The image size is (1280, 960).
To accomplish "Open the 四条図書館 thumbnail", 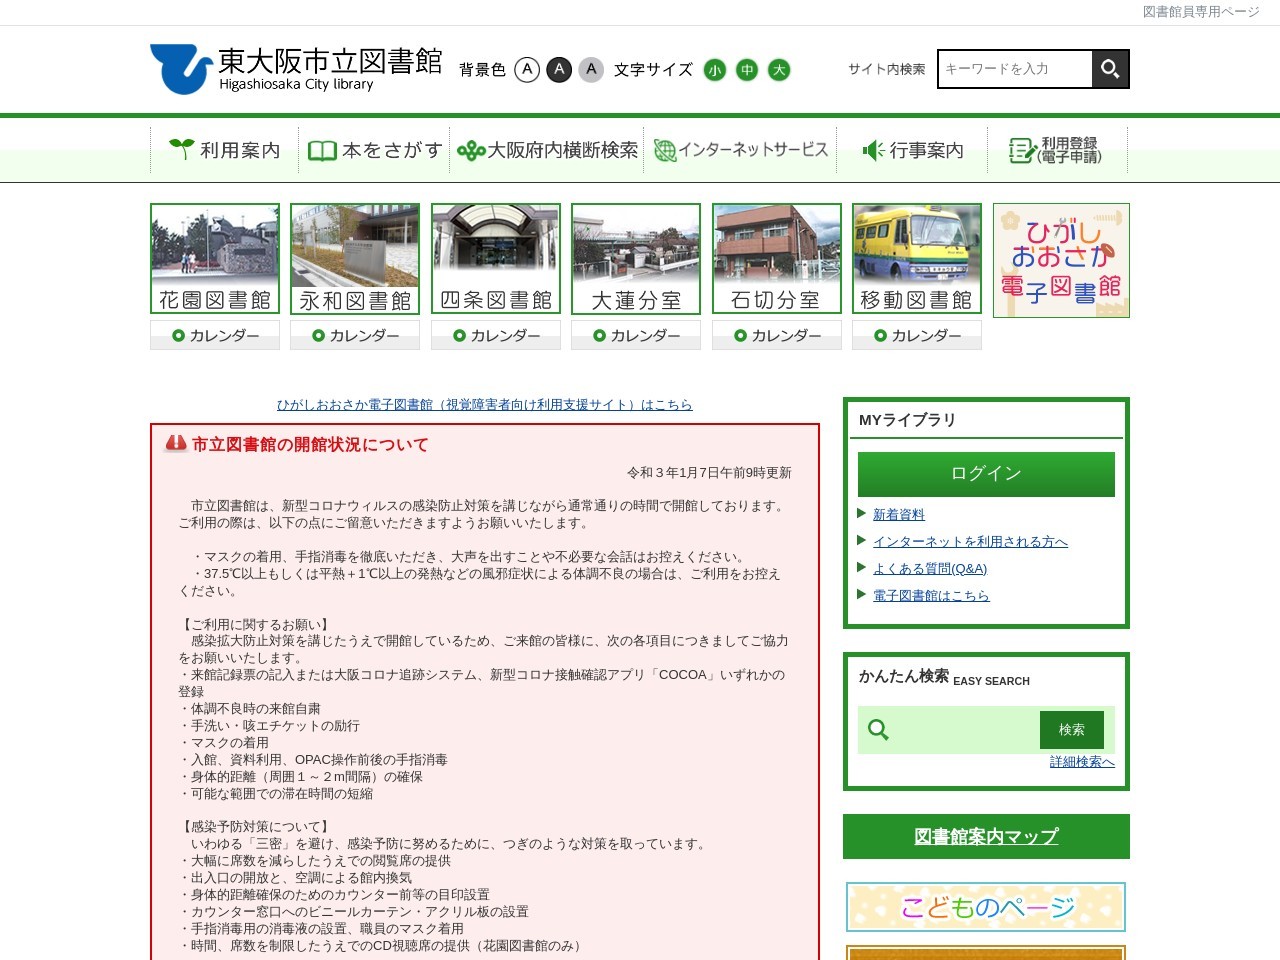I will pyautogui.click(x=496, y=259).
